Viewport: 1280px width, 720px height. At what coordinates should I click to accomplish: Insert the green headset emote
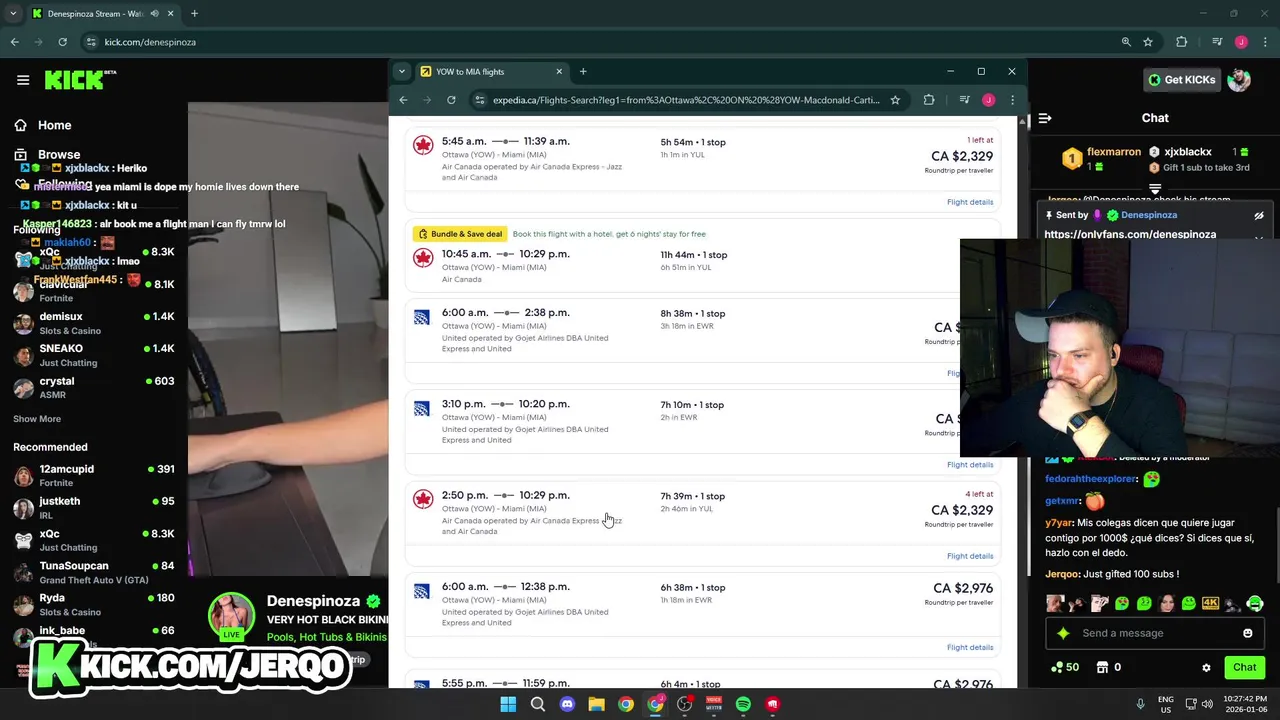[x=1255, y=603]
